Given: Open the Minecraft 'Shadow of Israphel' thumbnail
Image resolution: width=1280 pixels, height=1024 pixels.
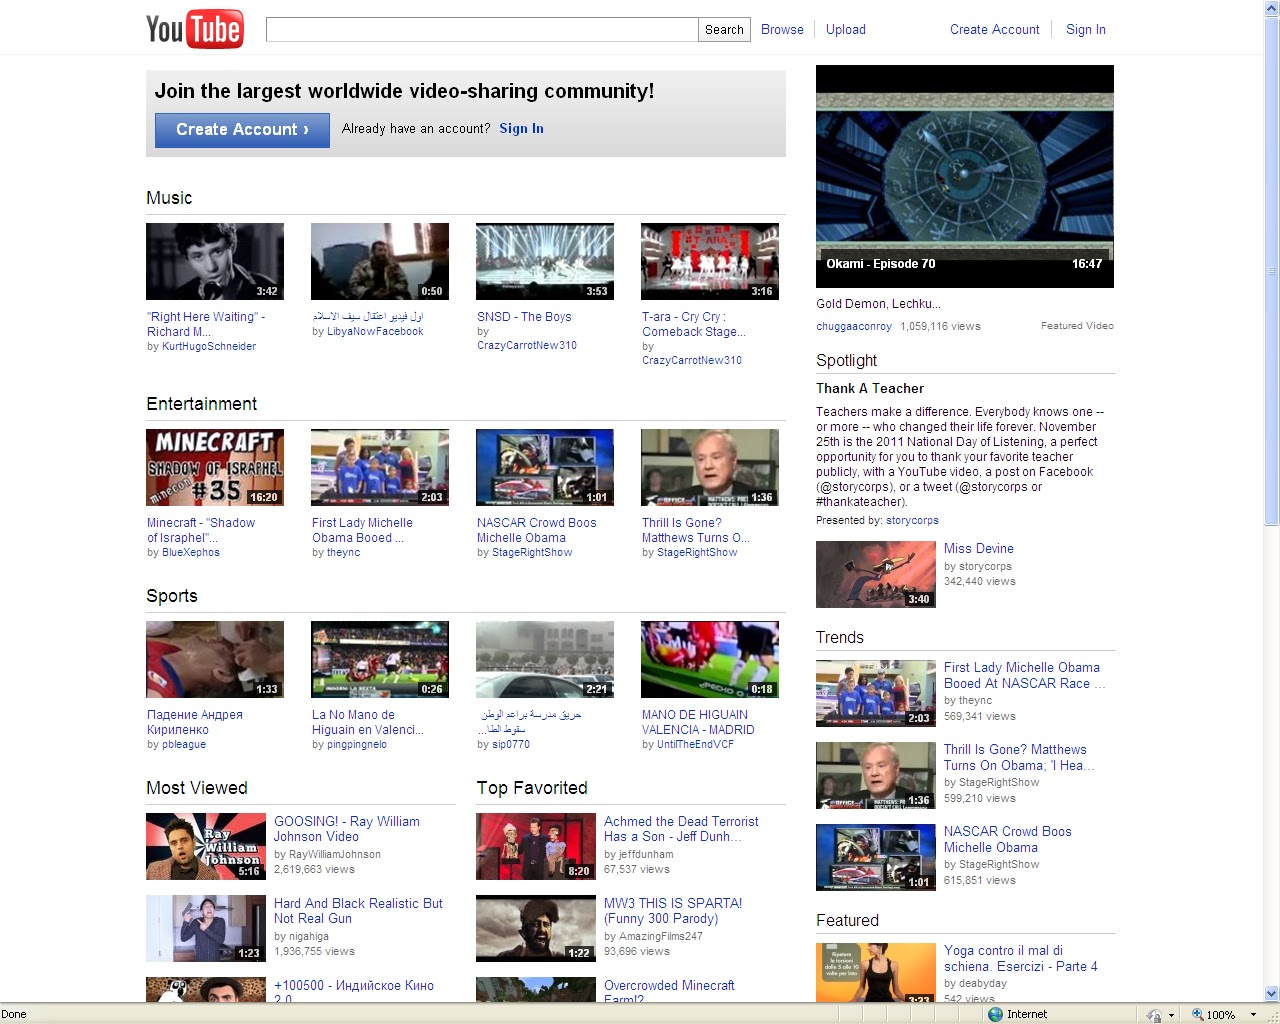Looking at the screenshot, I should click(x=214, y=466).
